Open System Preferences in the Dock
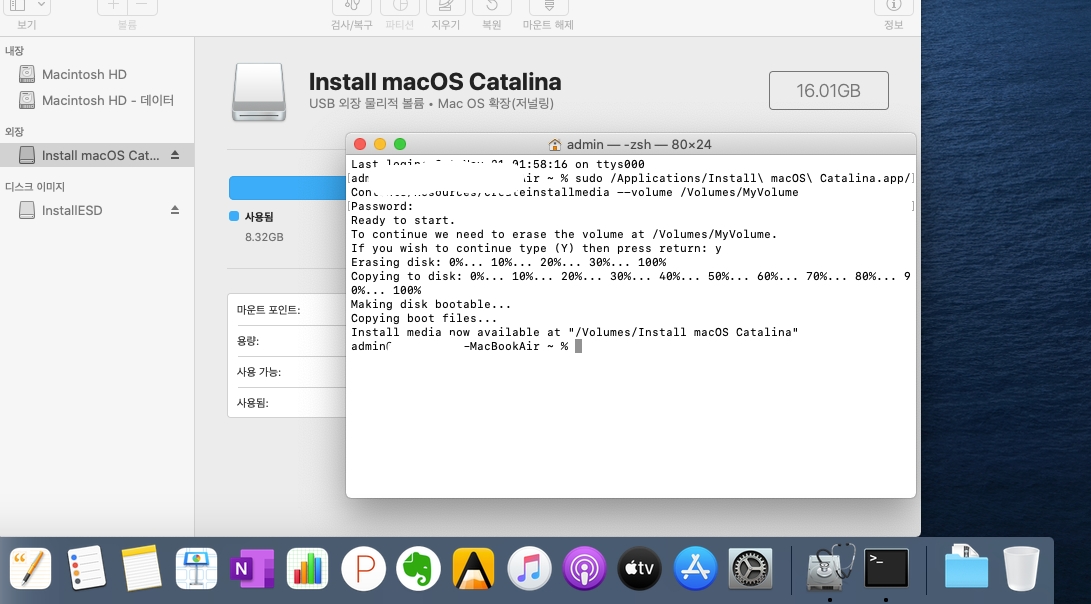 click(750, 568)
